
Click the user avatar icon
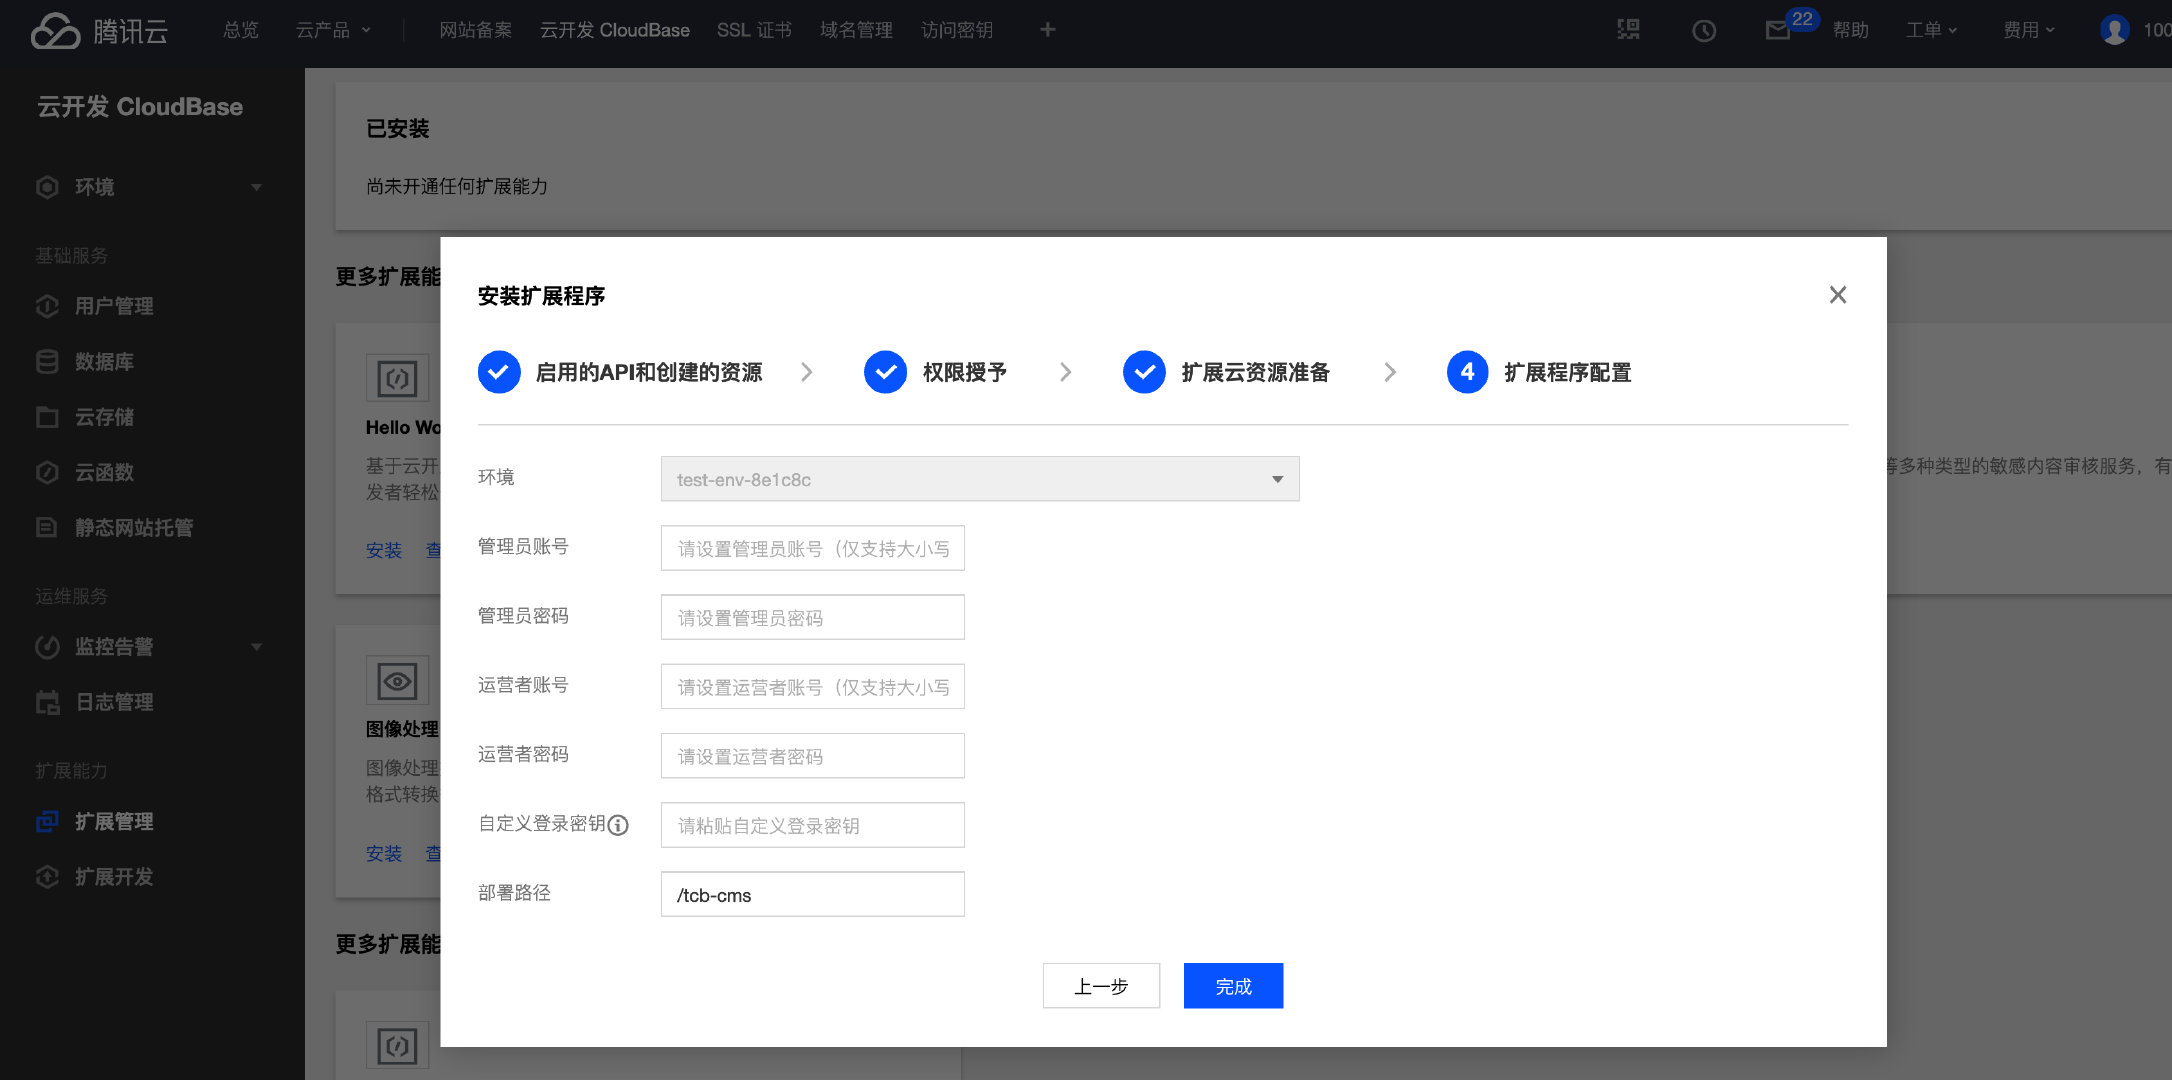coord(2114,30)
